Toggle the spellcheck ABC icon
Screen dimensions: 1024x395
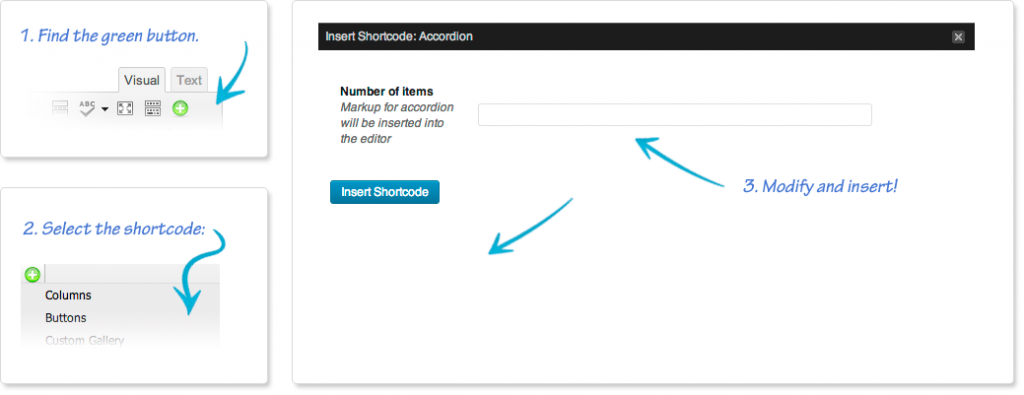88,108
